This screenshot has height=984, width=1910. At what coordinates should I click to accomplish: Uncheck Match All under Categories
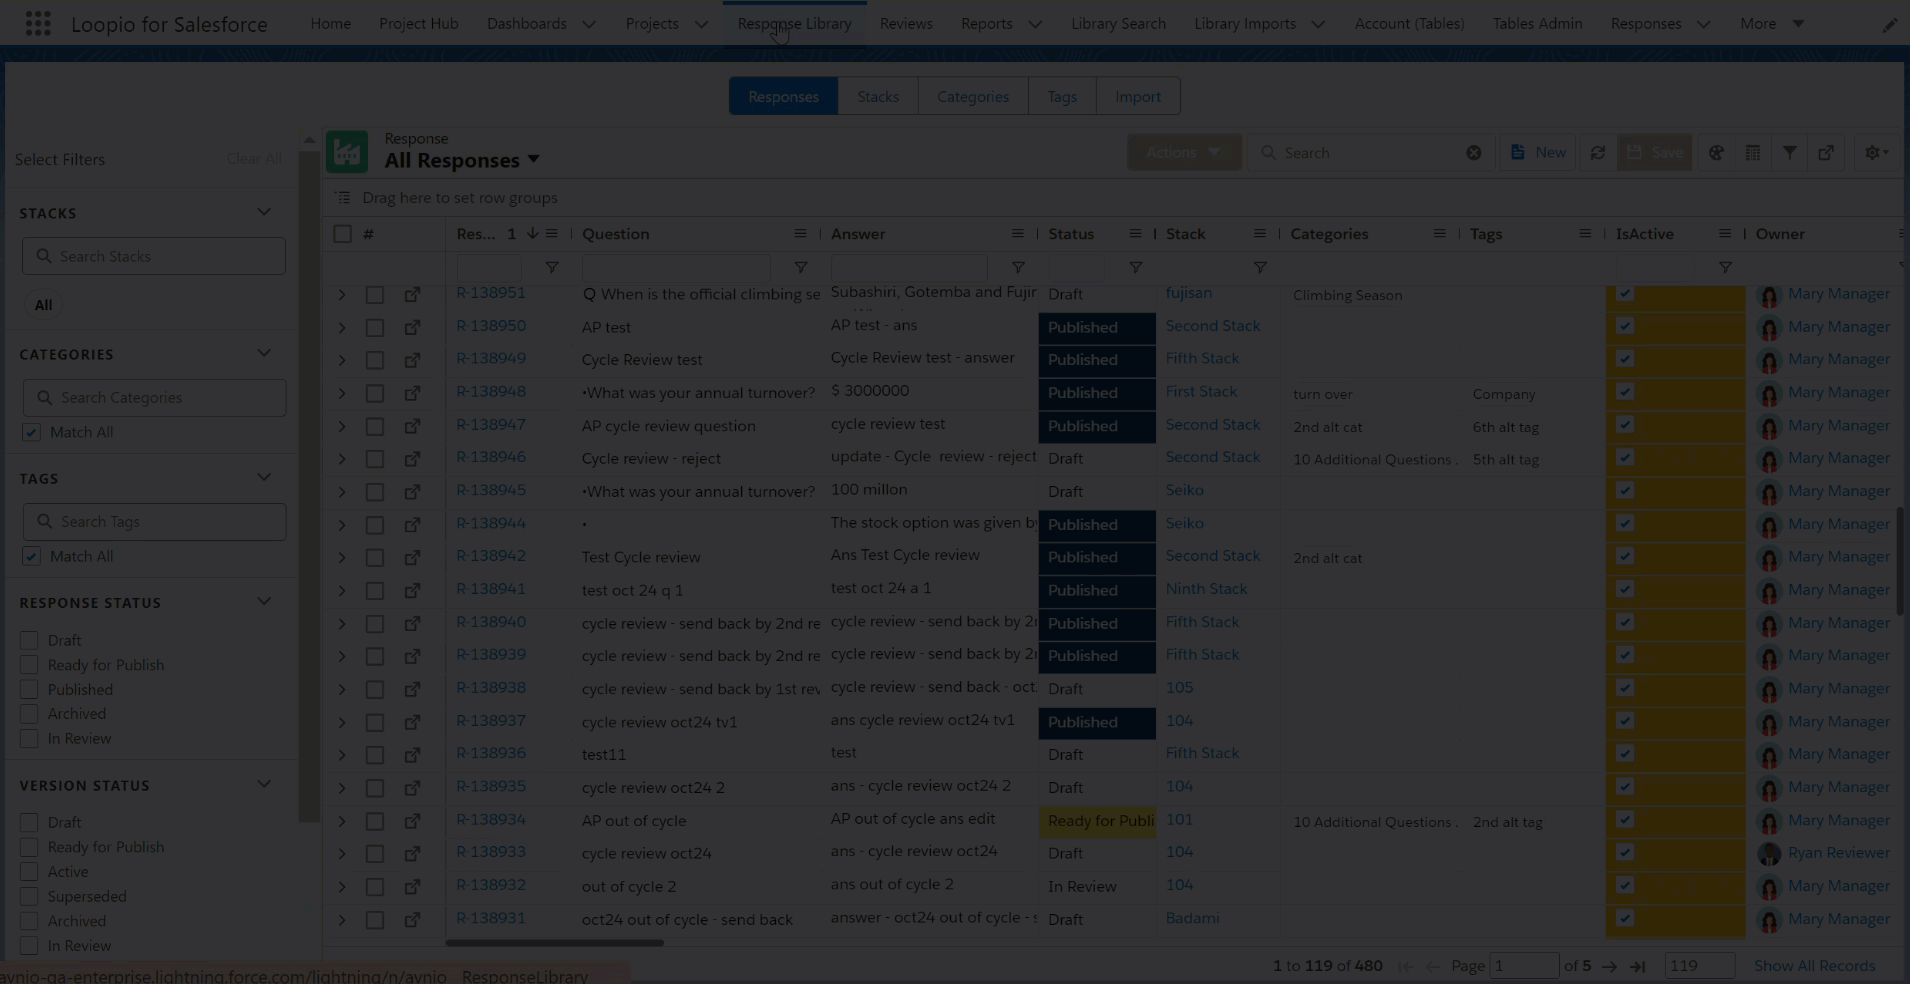(31, 432)
